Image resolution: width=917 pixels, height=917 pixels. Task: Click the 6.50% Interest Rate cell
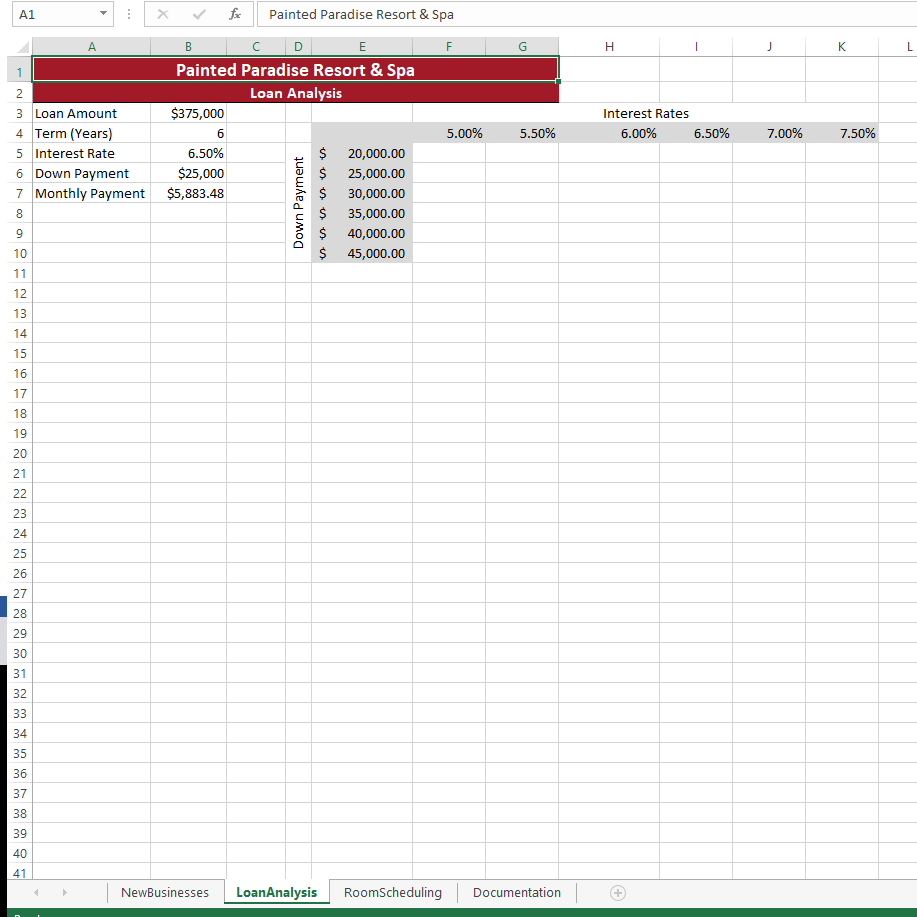(188, 153)
